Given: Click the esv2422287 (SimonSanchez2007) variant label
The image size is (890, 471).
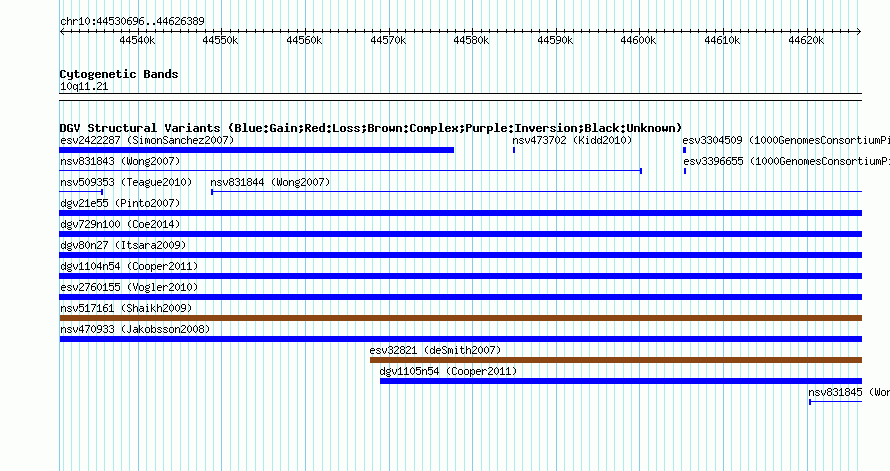Looking at the screenshot, I should click(147, 140).
